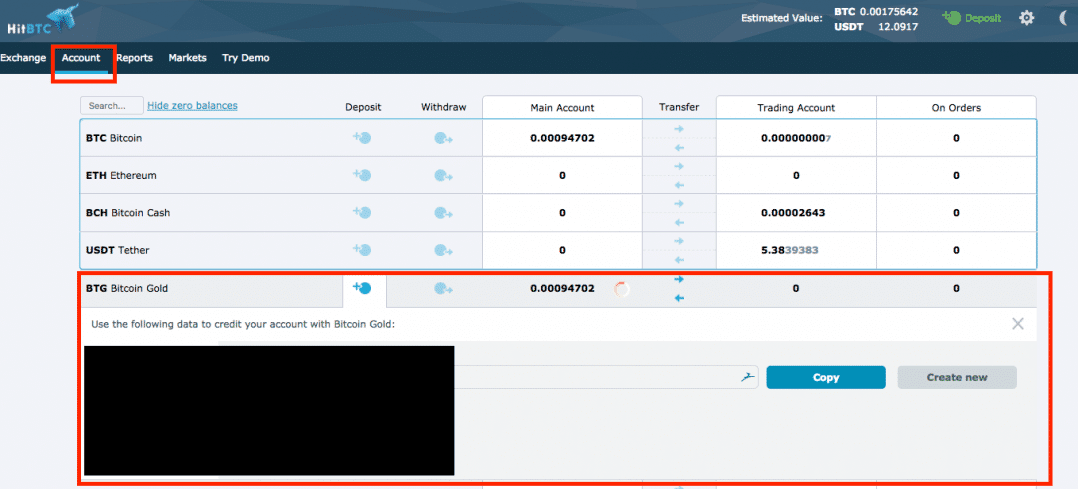This screenshot has height=489, width=1078.
Task: Open the Account tab
Action: pos(81,58)
